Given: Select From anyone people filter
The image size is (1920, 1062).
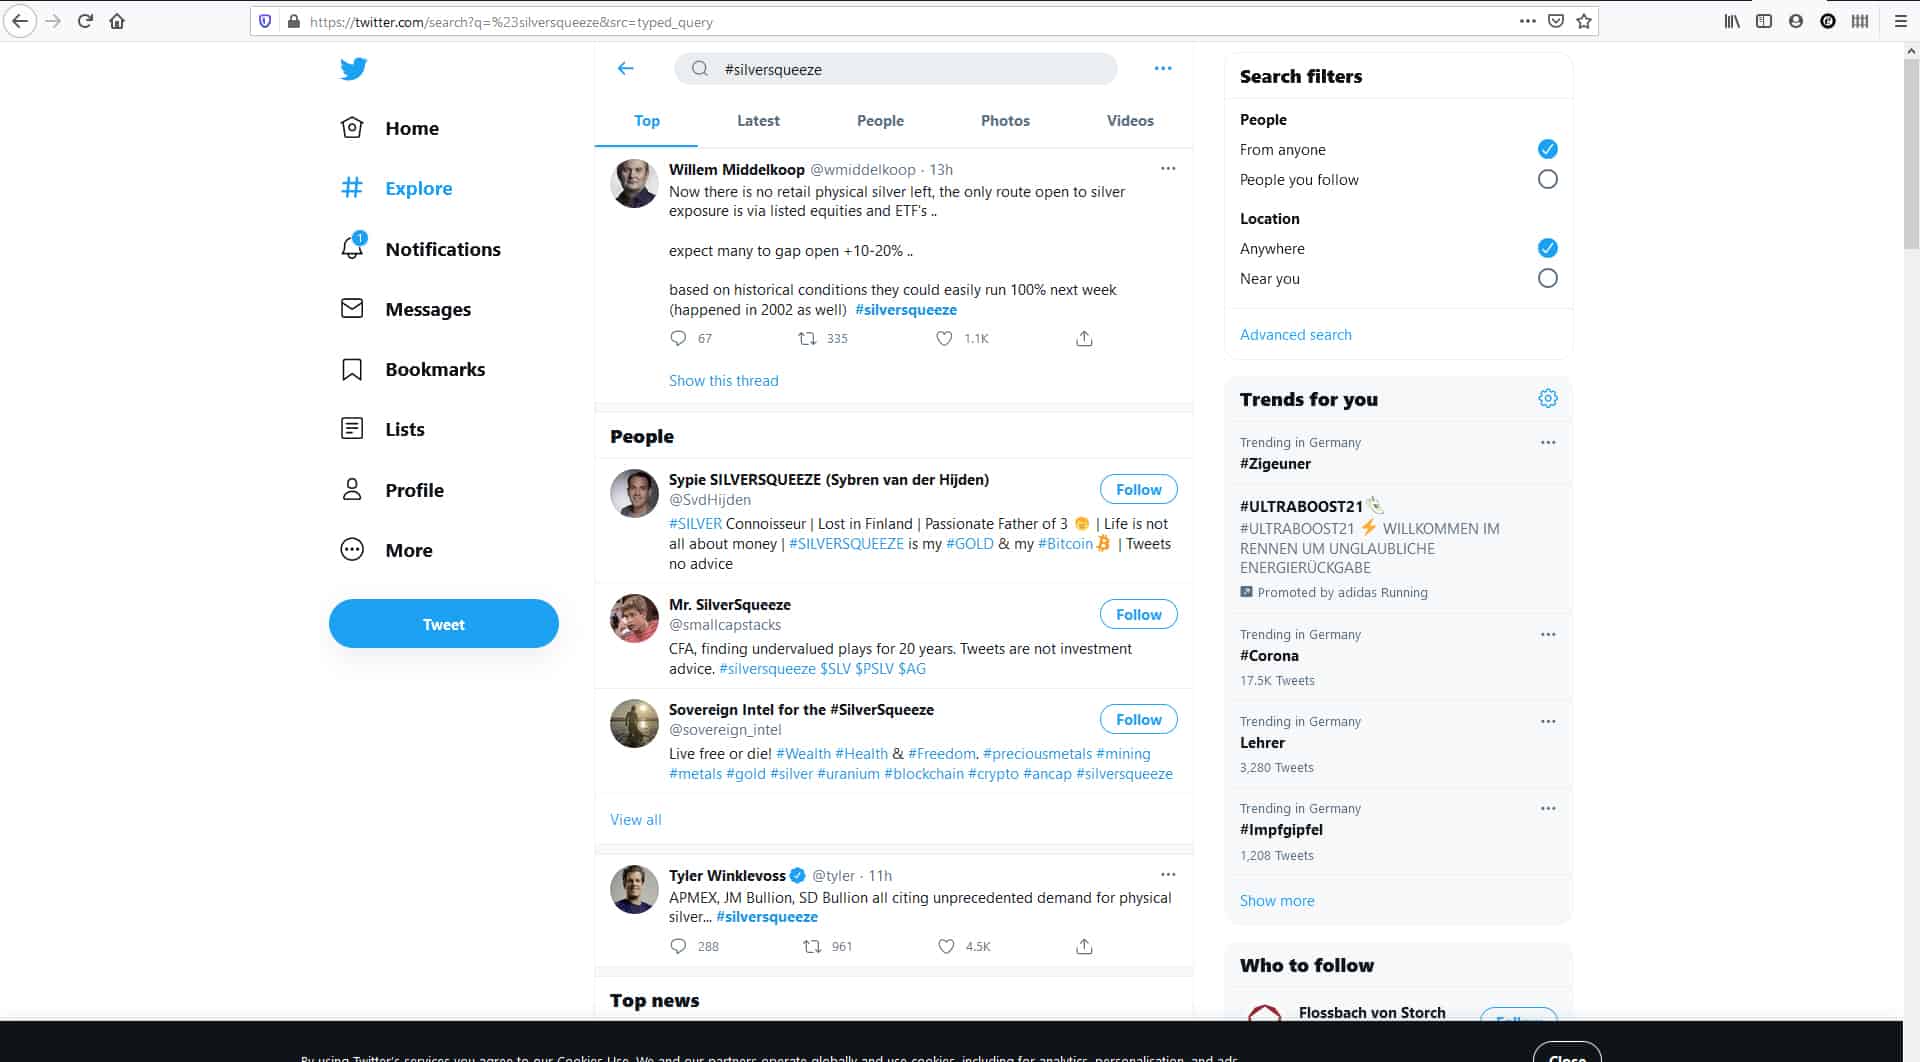Looking at the screenshot, I should [x=1547, y=149].
